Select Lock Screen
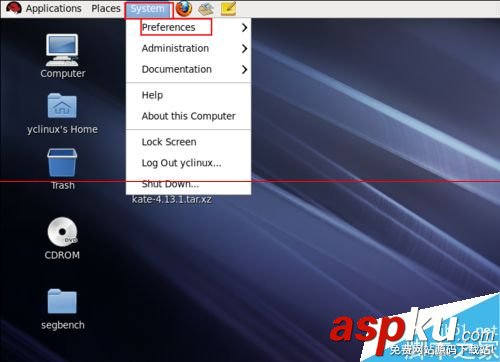This screenshot has height=362, width=500. click(x=188, y=142)
